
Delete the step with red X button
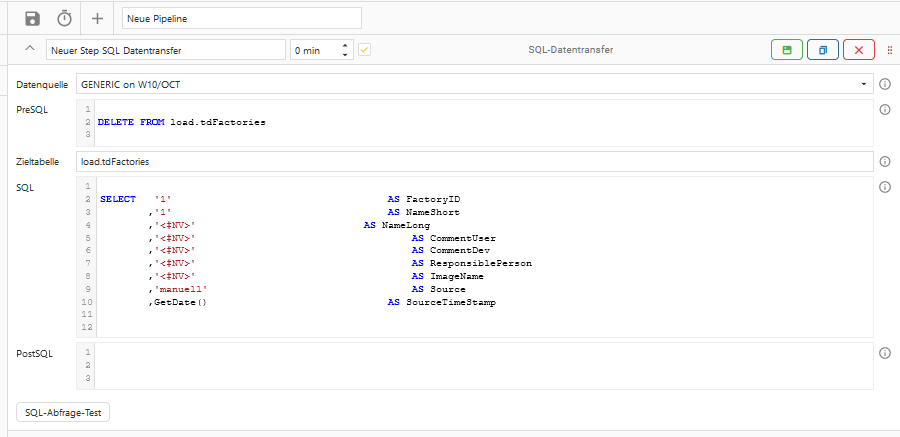click(858, 50)
